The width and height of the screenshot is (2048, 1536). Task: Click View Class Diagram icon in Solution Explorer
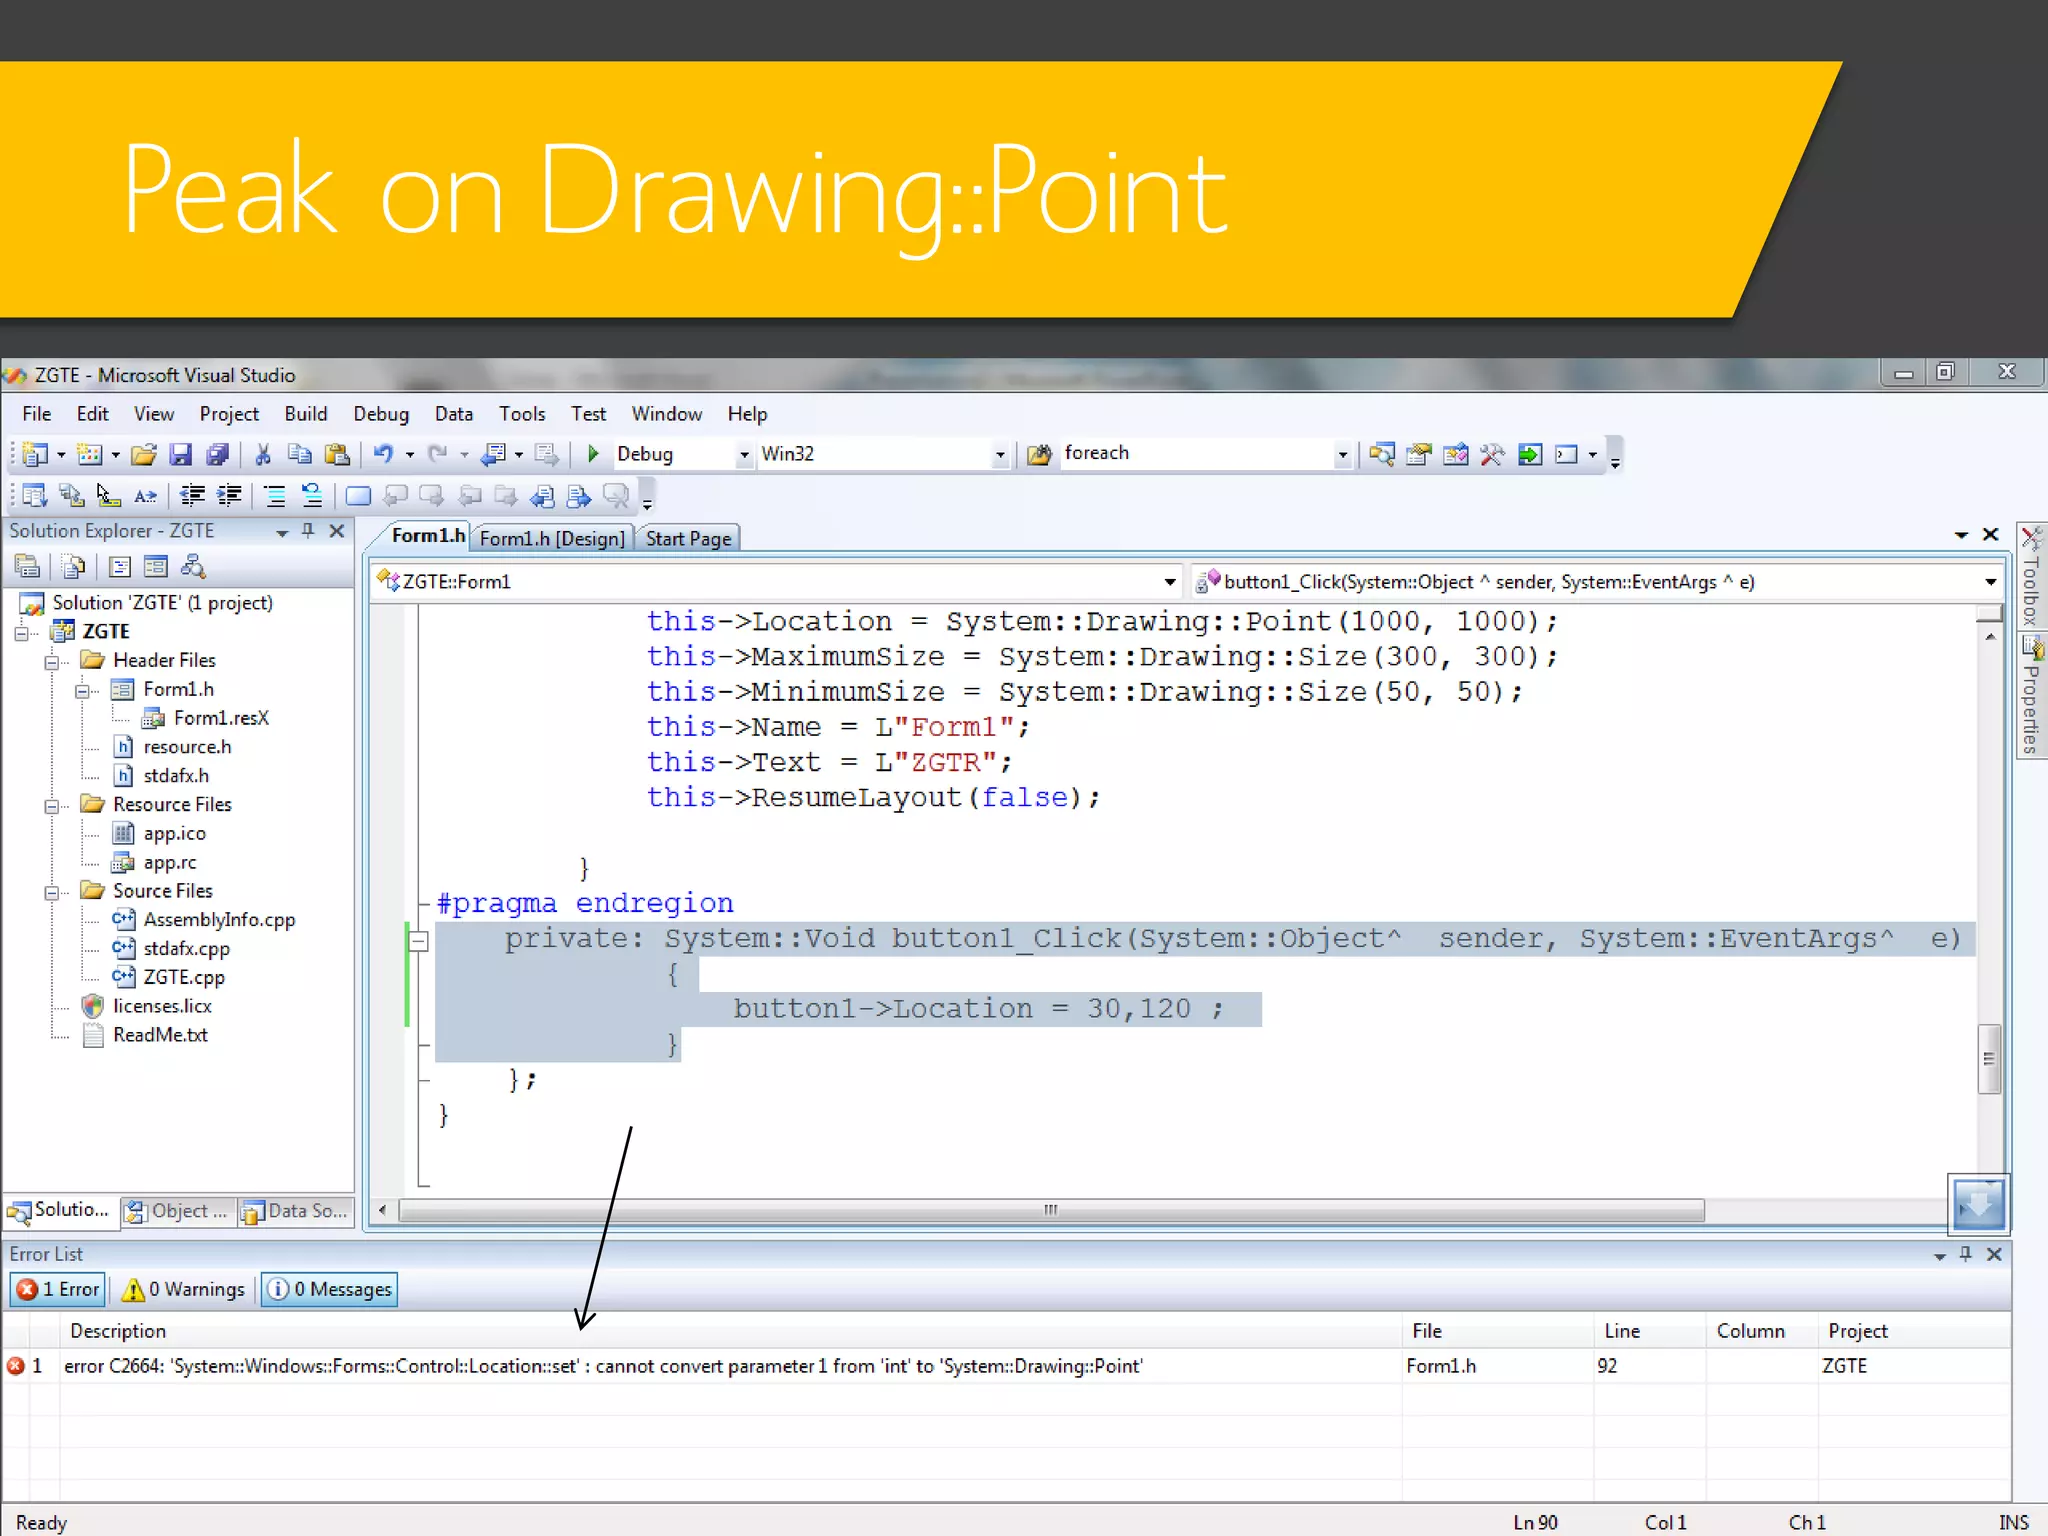[193, 567]
